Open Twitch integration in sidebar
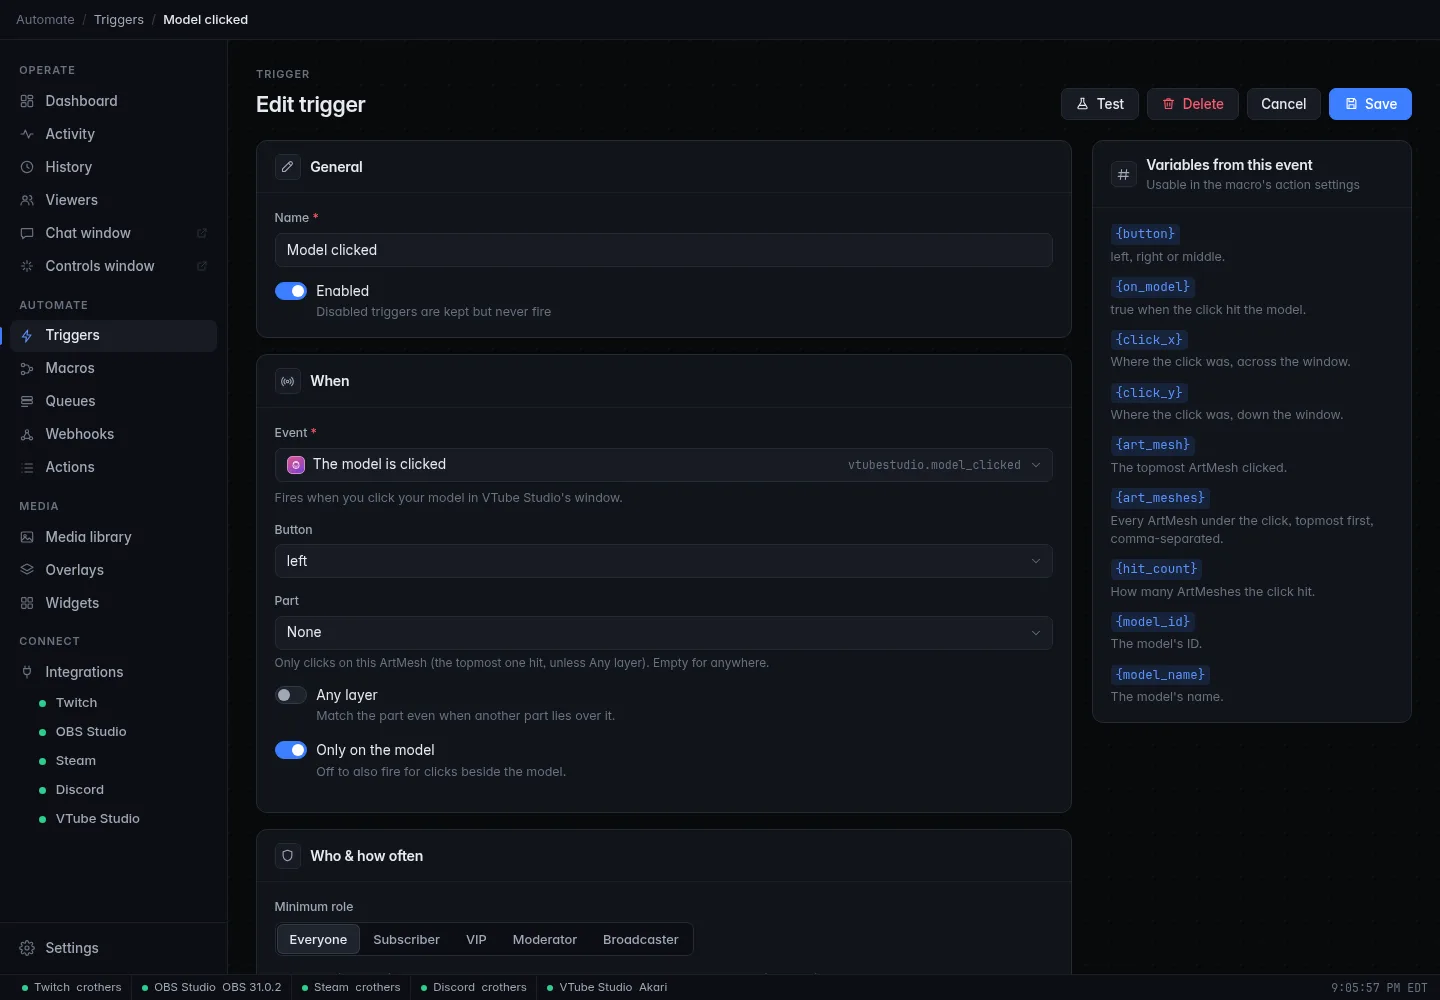The height and width of the screenshot is (1000, 1440). tap(76, 703)
